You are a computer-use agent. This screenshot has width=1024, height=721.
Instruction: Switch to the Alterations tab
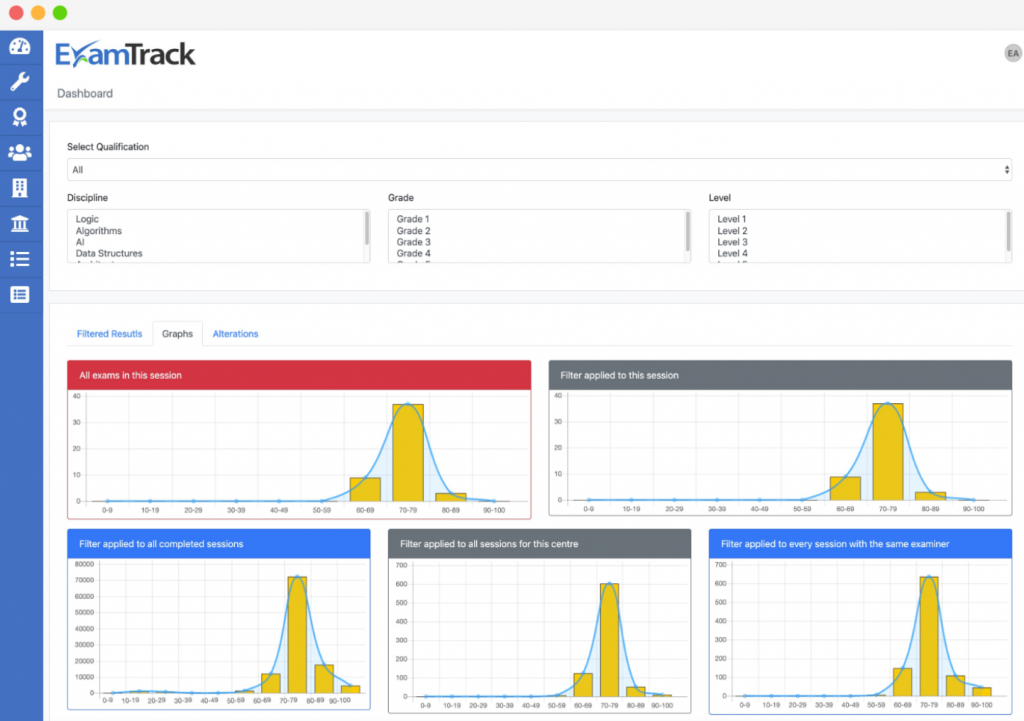(x=235, y=334)
